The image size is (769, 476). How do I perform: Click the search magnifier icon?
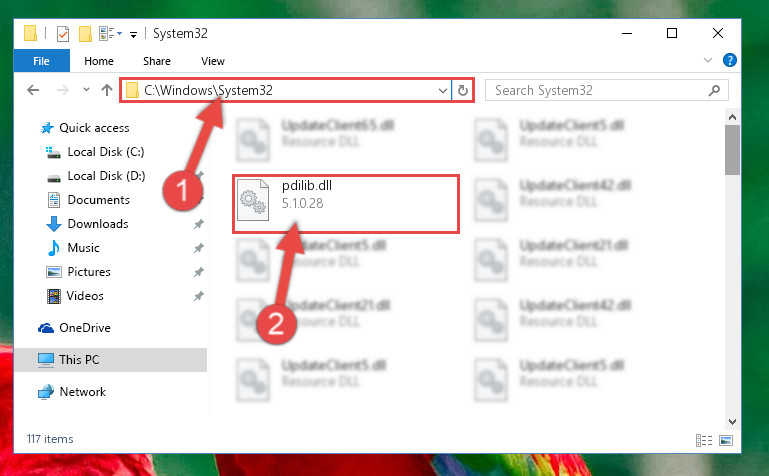tap(715, 90)
